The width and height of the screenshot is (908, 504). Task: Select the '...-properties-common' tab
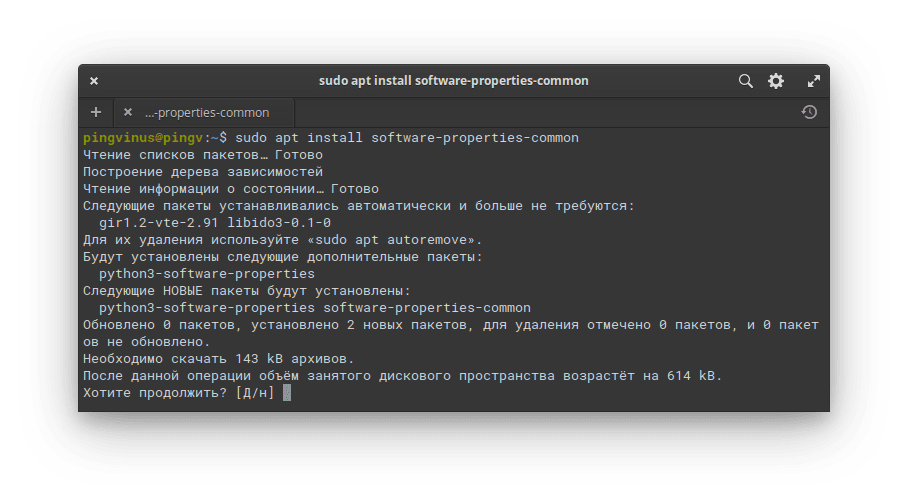click(x=204, y=112)
